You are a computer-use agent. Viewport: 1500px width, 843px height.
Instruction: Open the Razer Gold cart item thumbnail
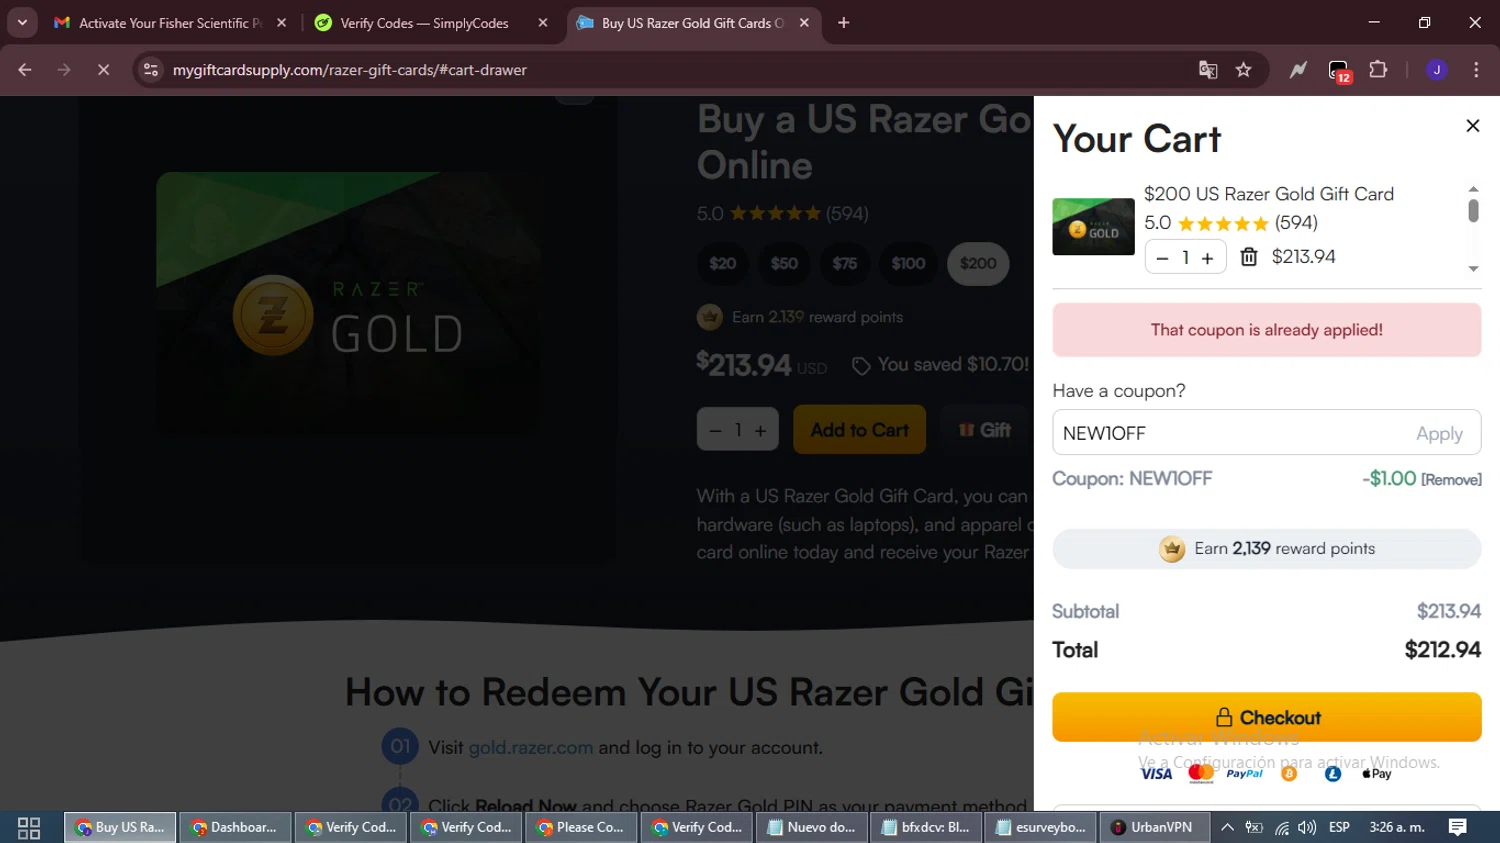[1093, 227]
